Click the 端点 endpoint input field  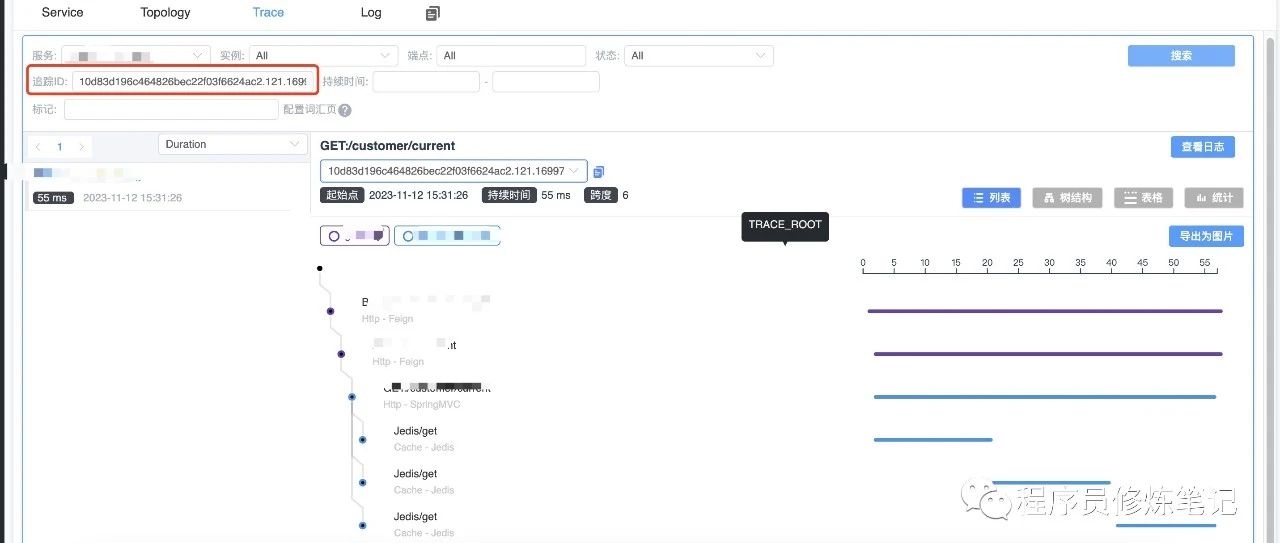click(x=511, y=56)
